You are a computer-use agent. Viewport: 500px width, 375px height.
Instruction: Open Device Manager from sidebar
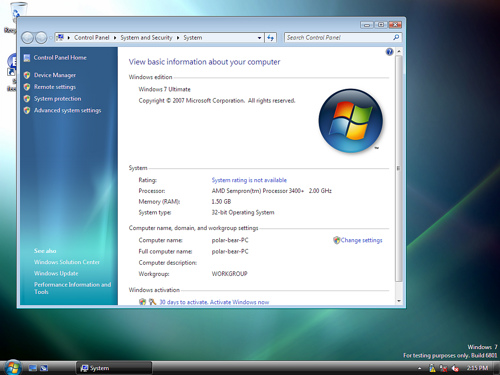(x=55, y=75)
